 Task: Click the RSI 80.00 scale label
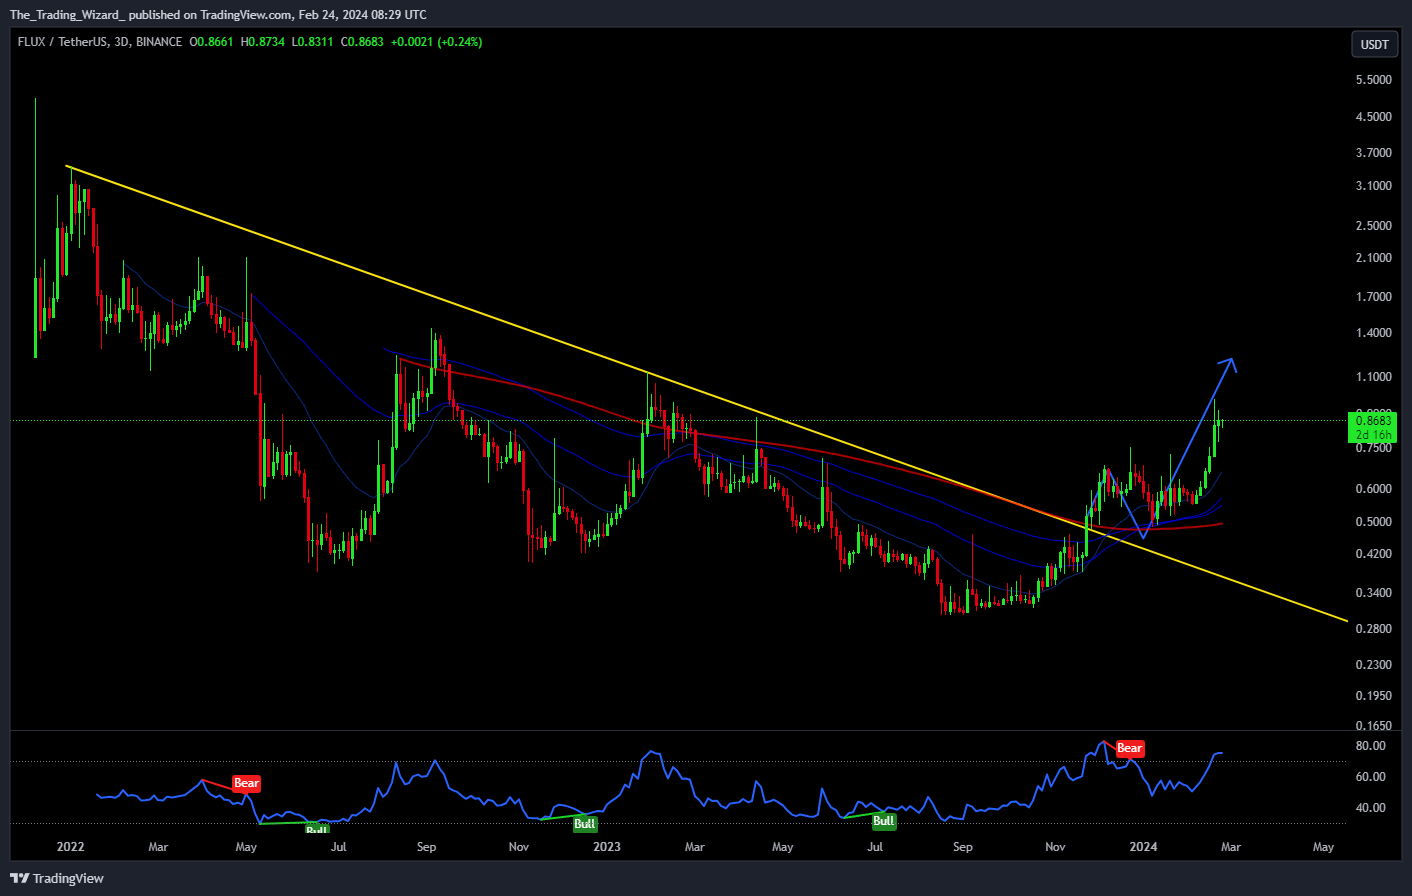click(1370, 746)
